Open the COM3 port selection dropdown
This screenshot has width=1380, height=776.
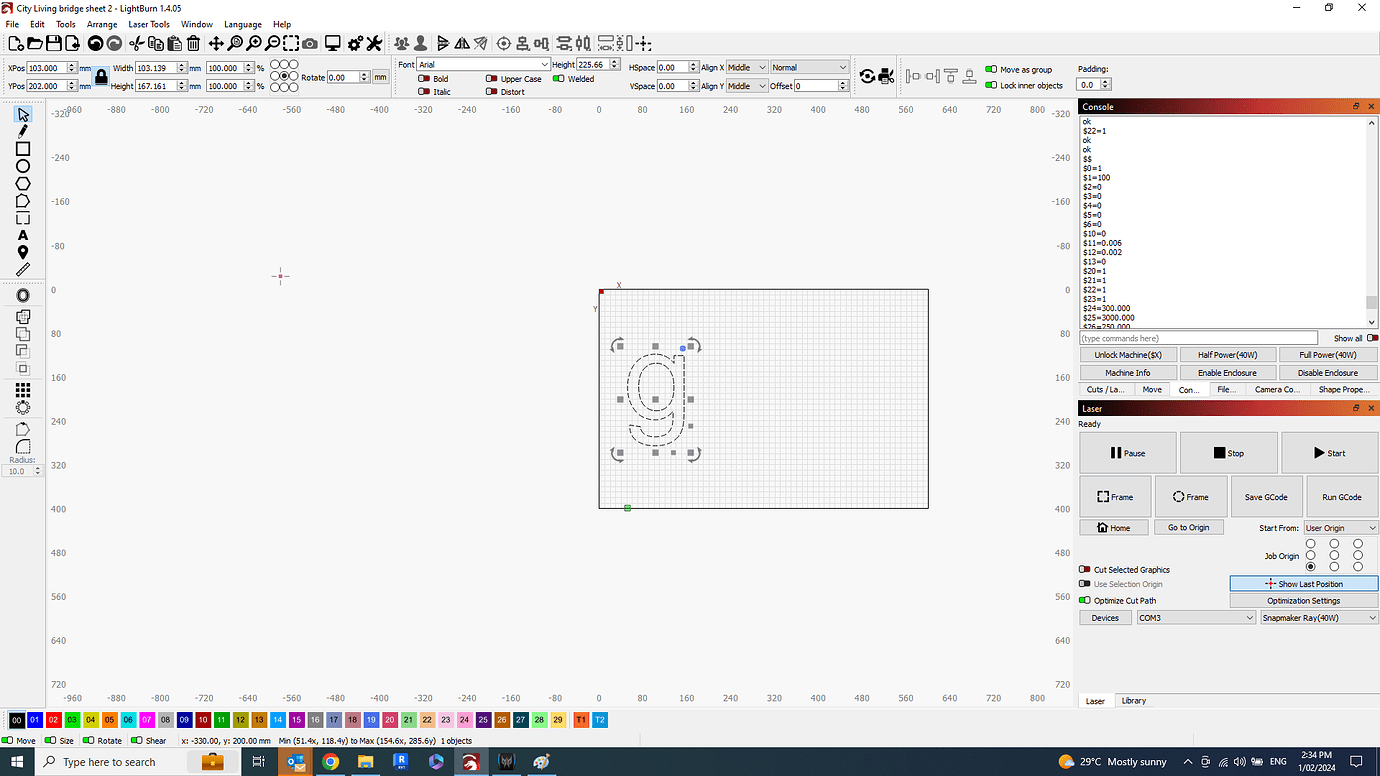[1196, 617]
